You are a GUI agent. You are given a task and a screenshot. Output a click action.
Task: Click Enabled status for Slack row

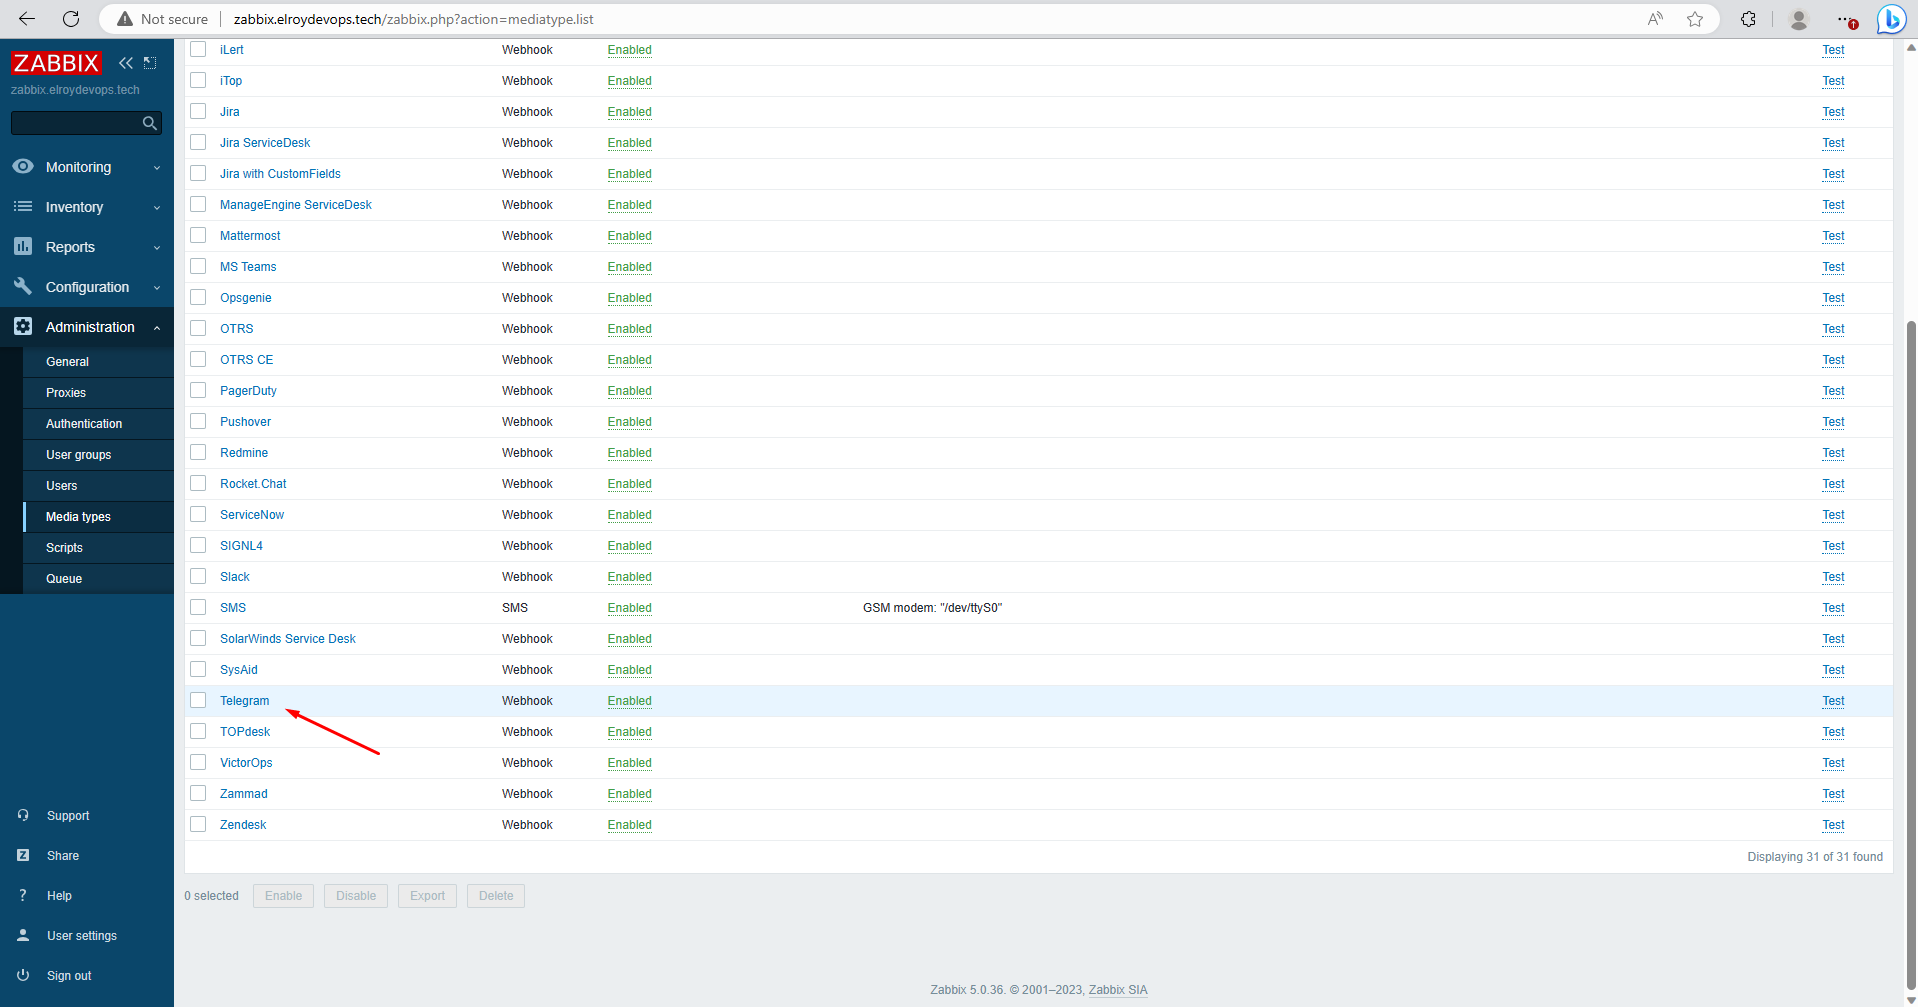(x=629, y=577)
